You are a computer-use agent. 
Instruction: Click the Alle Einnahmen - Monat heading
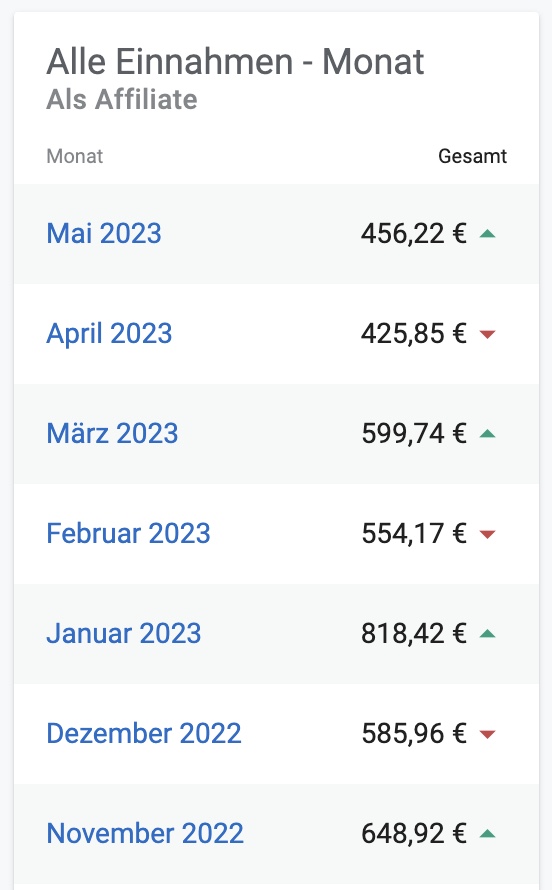pyautogui.click(x=235, y=61)
